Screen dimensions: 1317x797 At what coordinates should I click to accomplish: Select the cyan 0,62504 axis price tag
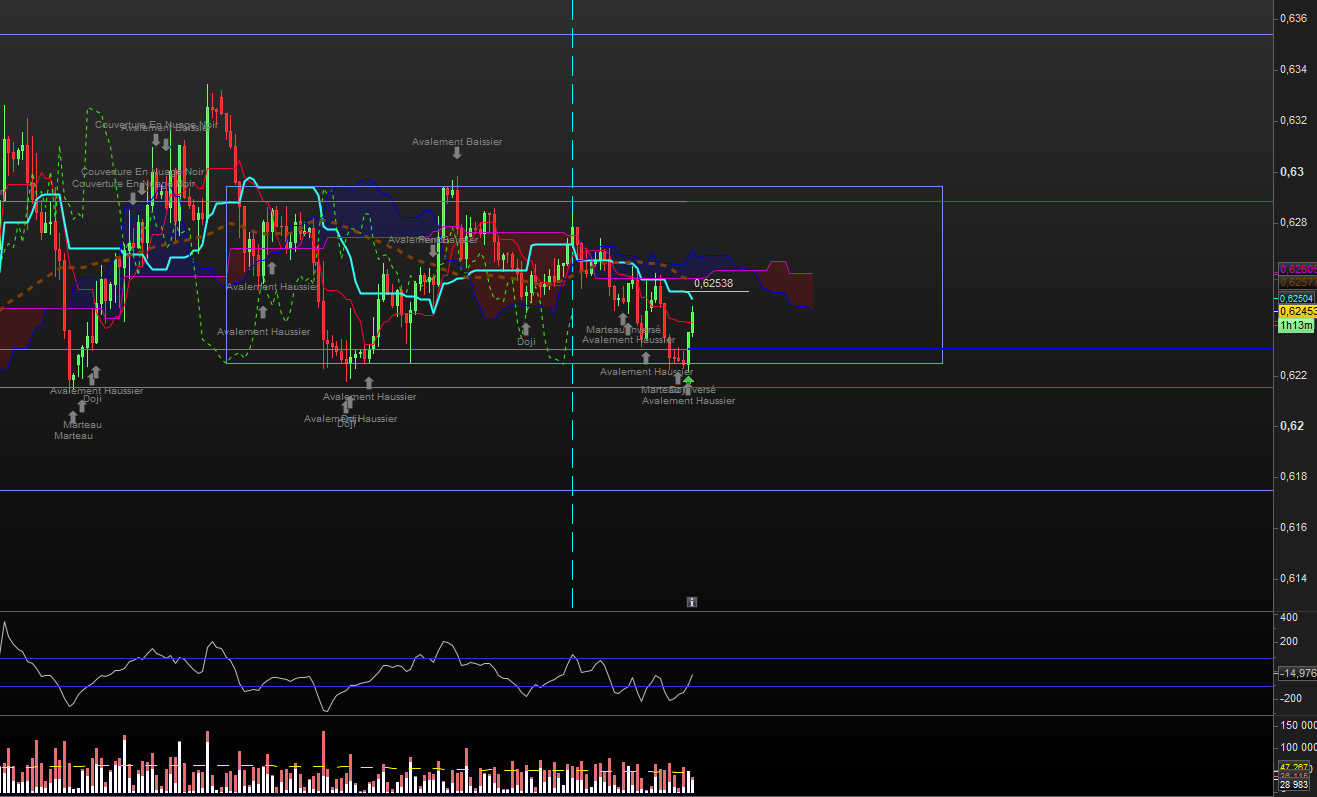1297,298
